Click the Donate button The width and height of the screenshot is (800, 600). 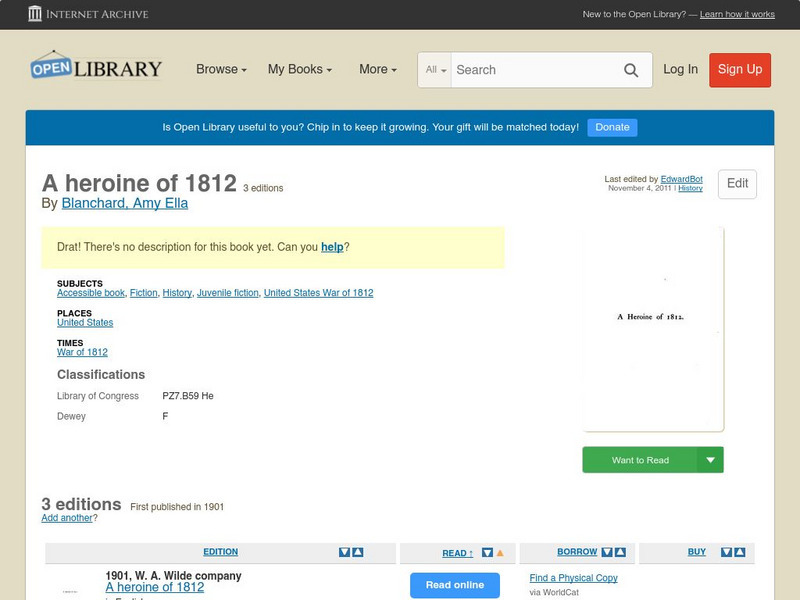coord(611,127)
